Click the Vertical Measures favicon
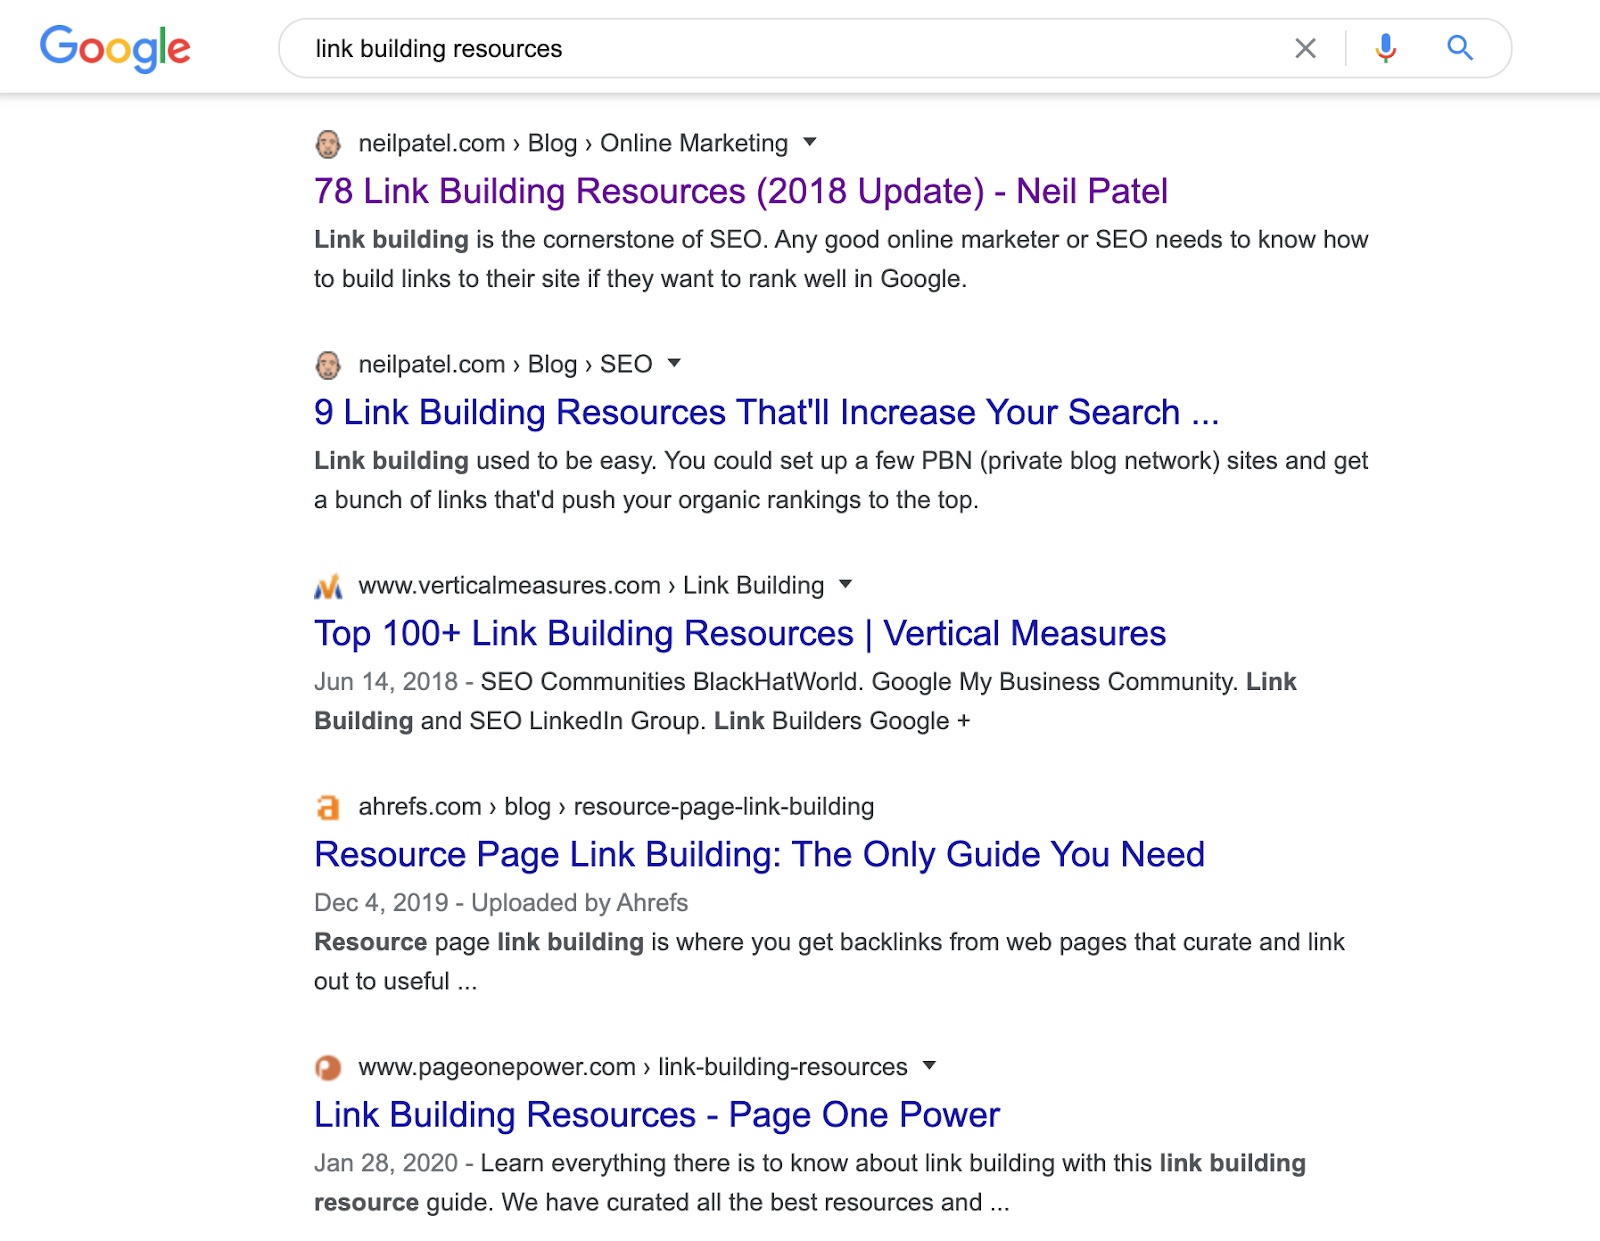Viewport: 1600px width, 1241px height. coord(328,586)
